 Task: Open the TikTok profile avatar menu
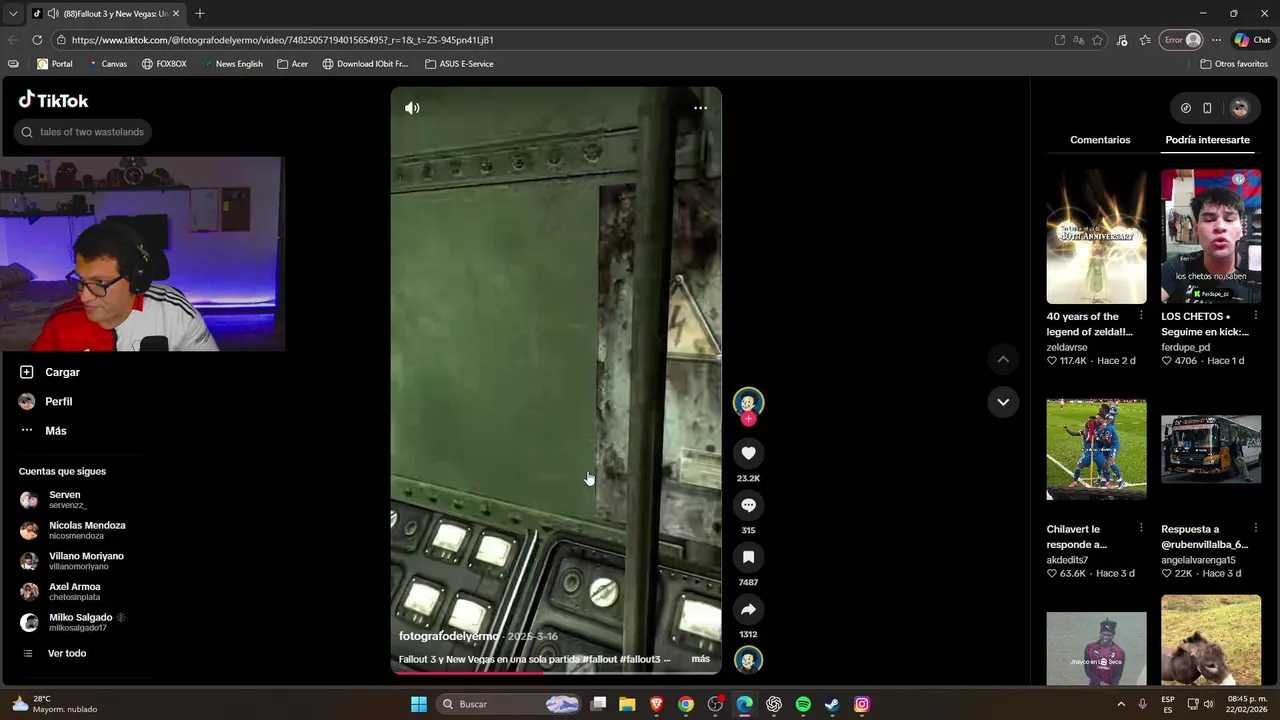pos(1240,108)
